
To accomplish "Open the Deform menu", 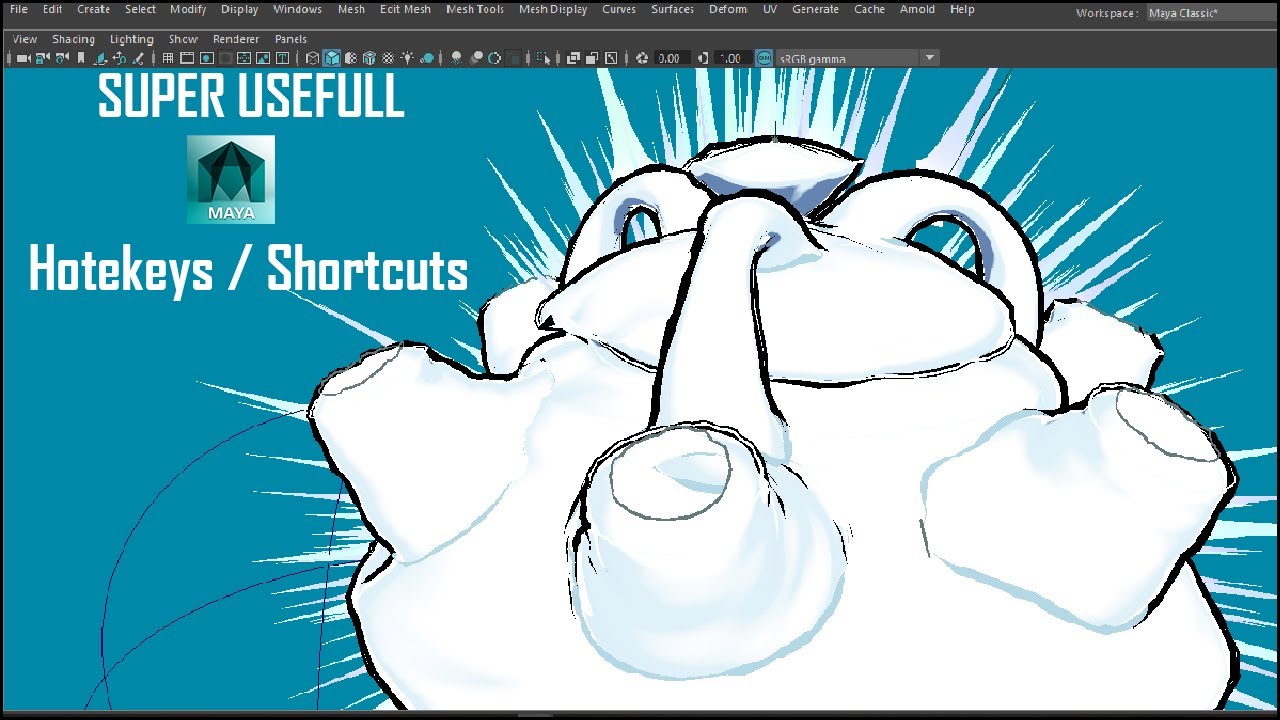I will [x=728, y=9].
